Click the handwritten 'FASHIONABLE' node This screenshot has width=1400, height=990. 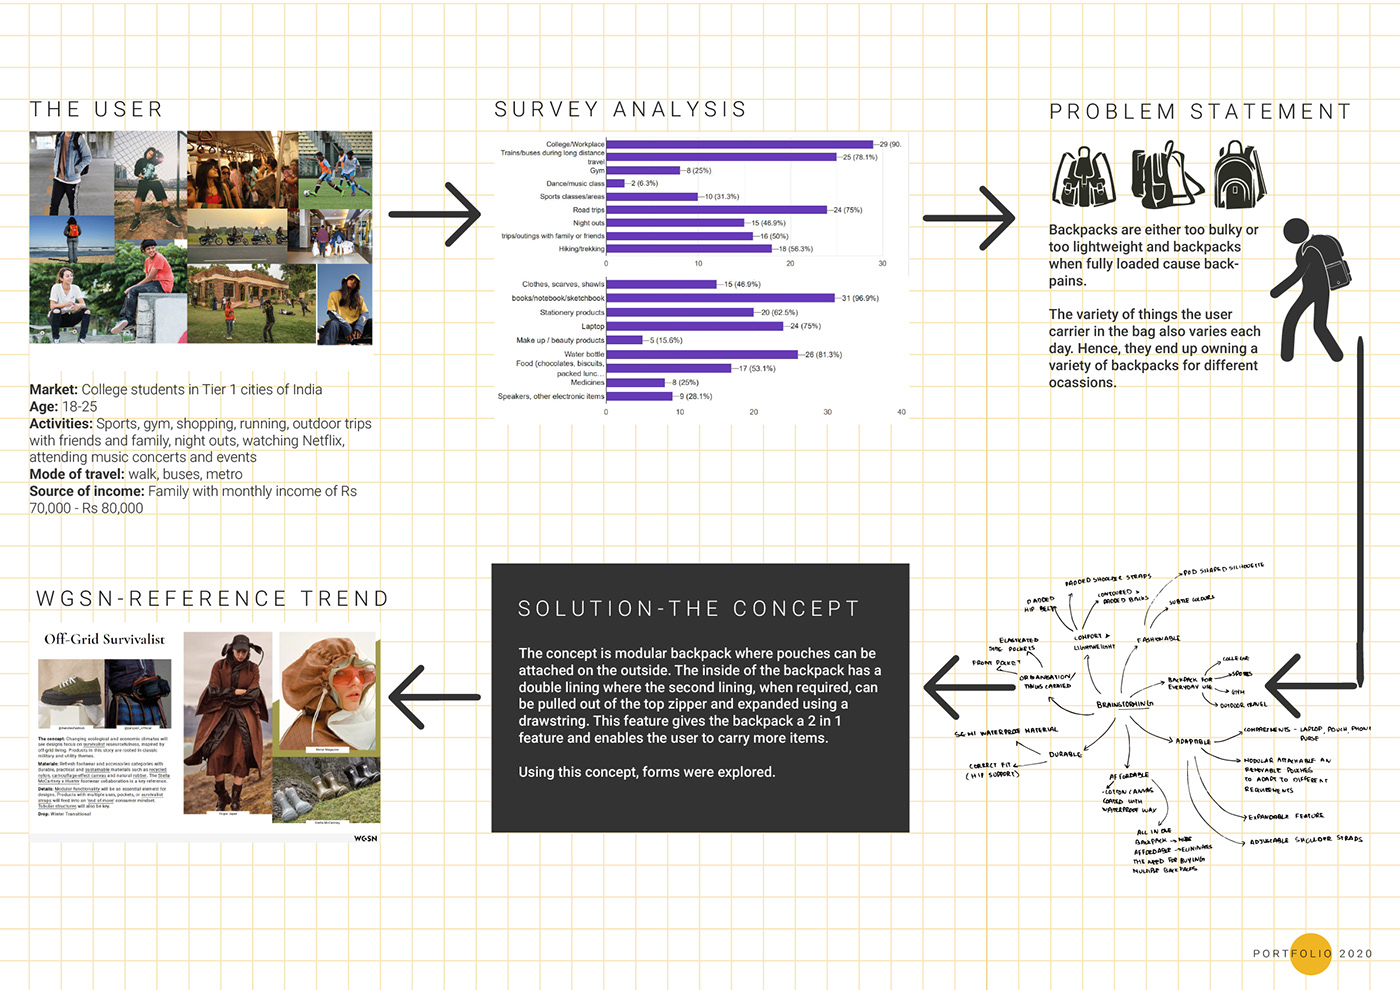click(x=1158, y=639)
